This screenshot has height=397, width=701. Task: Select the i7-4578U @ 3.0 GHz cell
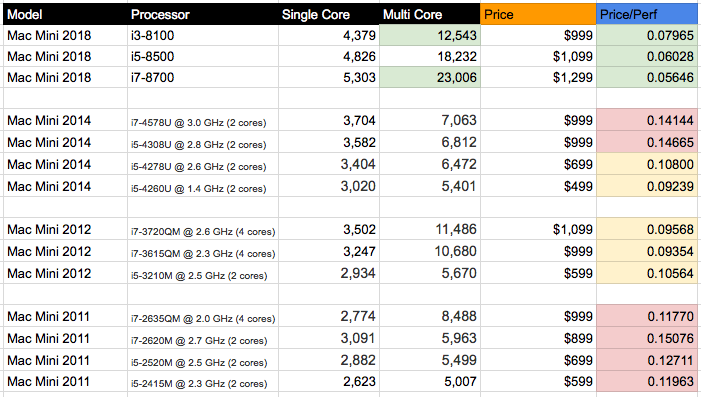[203, 120]
